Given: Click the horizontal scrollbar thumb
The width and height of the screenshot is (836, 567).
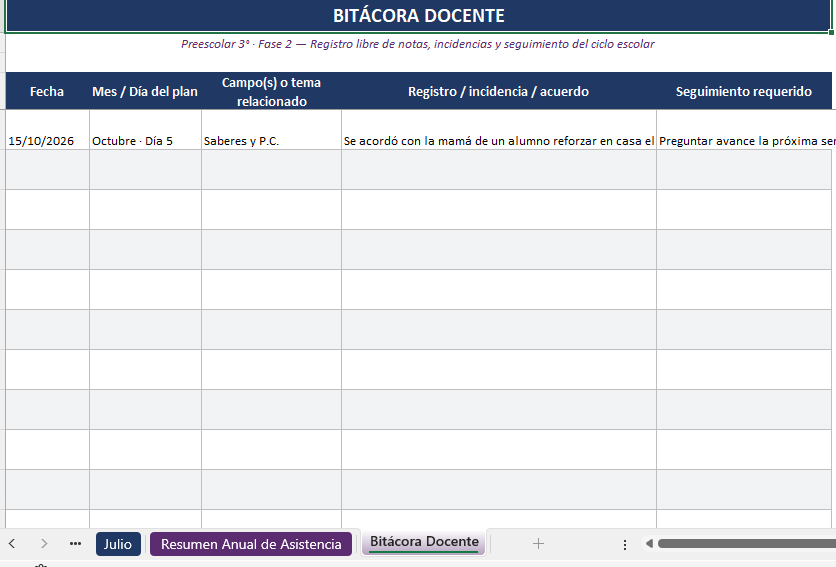Looking at the screenshot, I should 746,544.
